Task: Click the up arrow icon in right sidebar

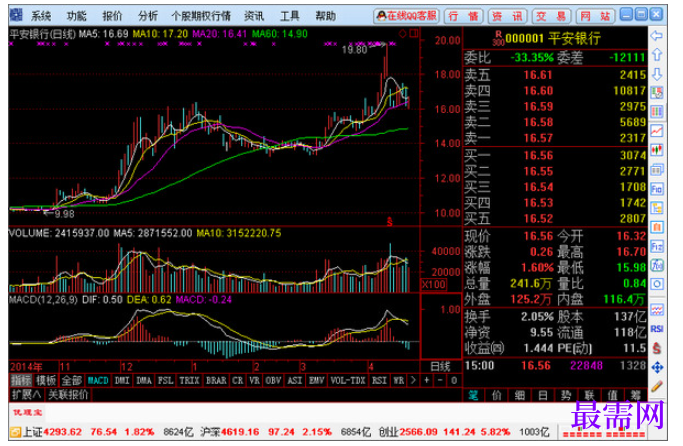Action: 656,55
